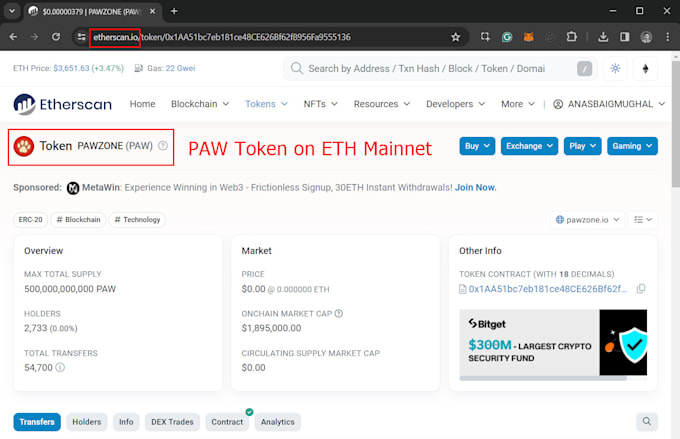The width and height of the screenshot is (680, 439).
Task: Click the # Blockchain tag
Action: 78,220
